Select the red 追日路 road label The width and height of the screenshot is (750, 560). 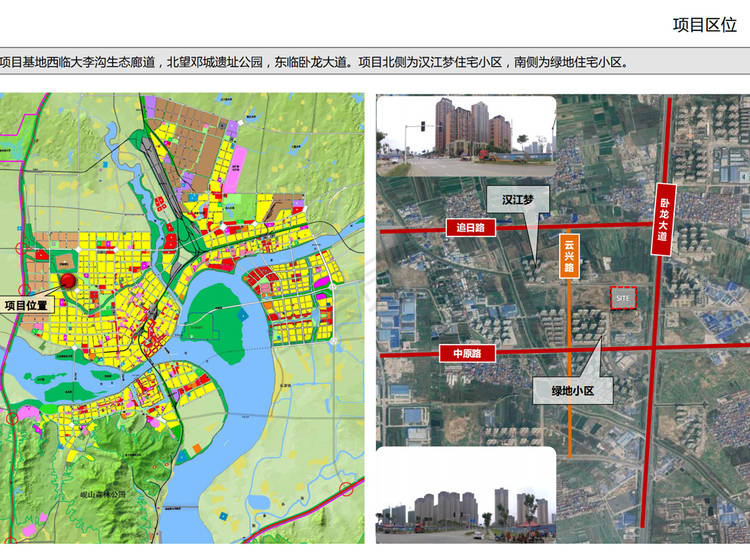(x=469, y=228)
